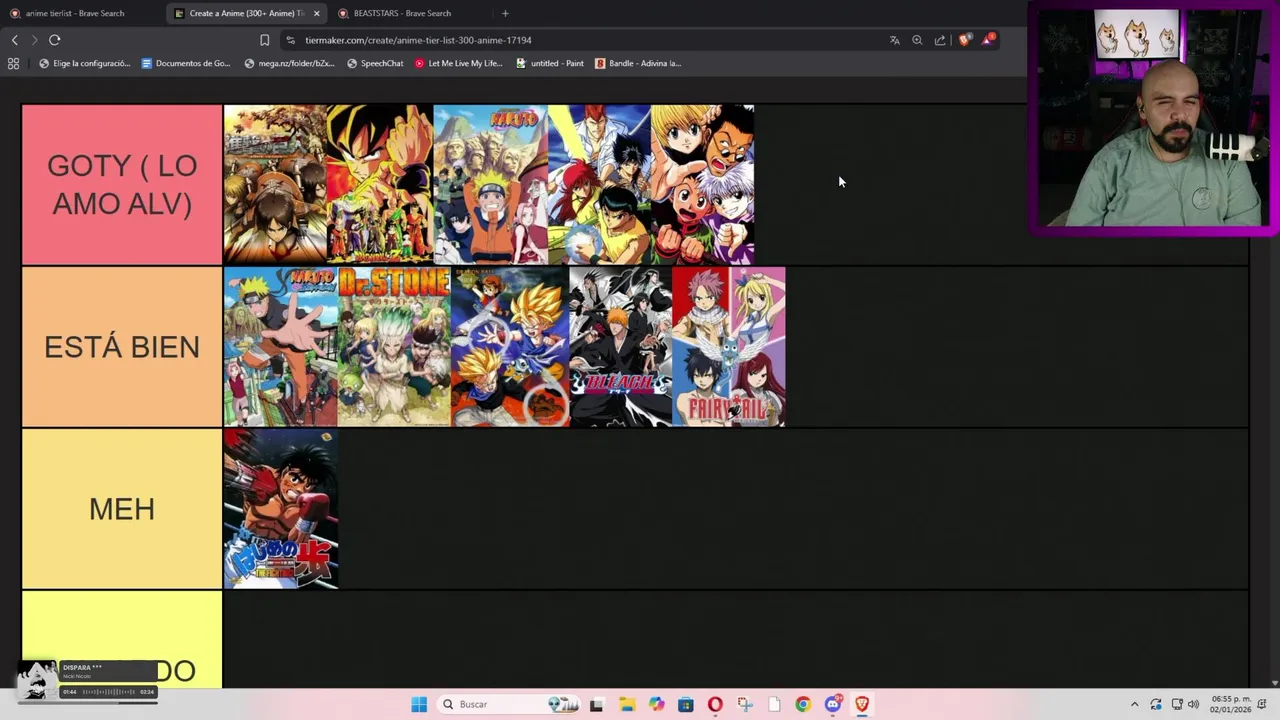Open the Brave Rewards triangle icon
The image size is (1280, 720).
(x=988, y=39)
